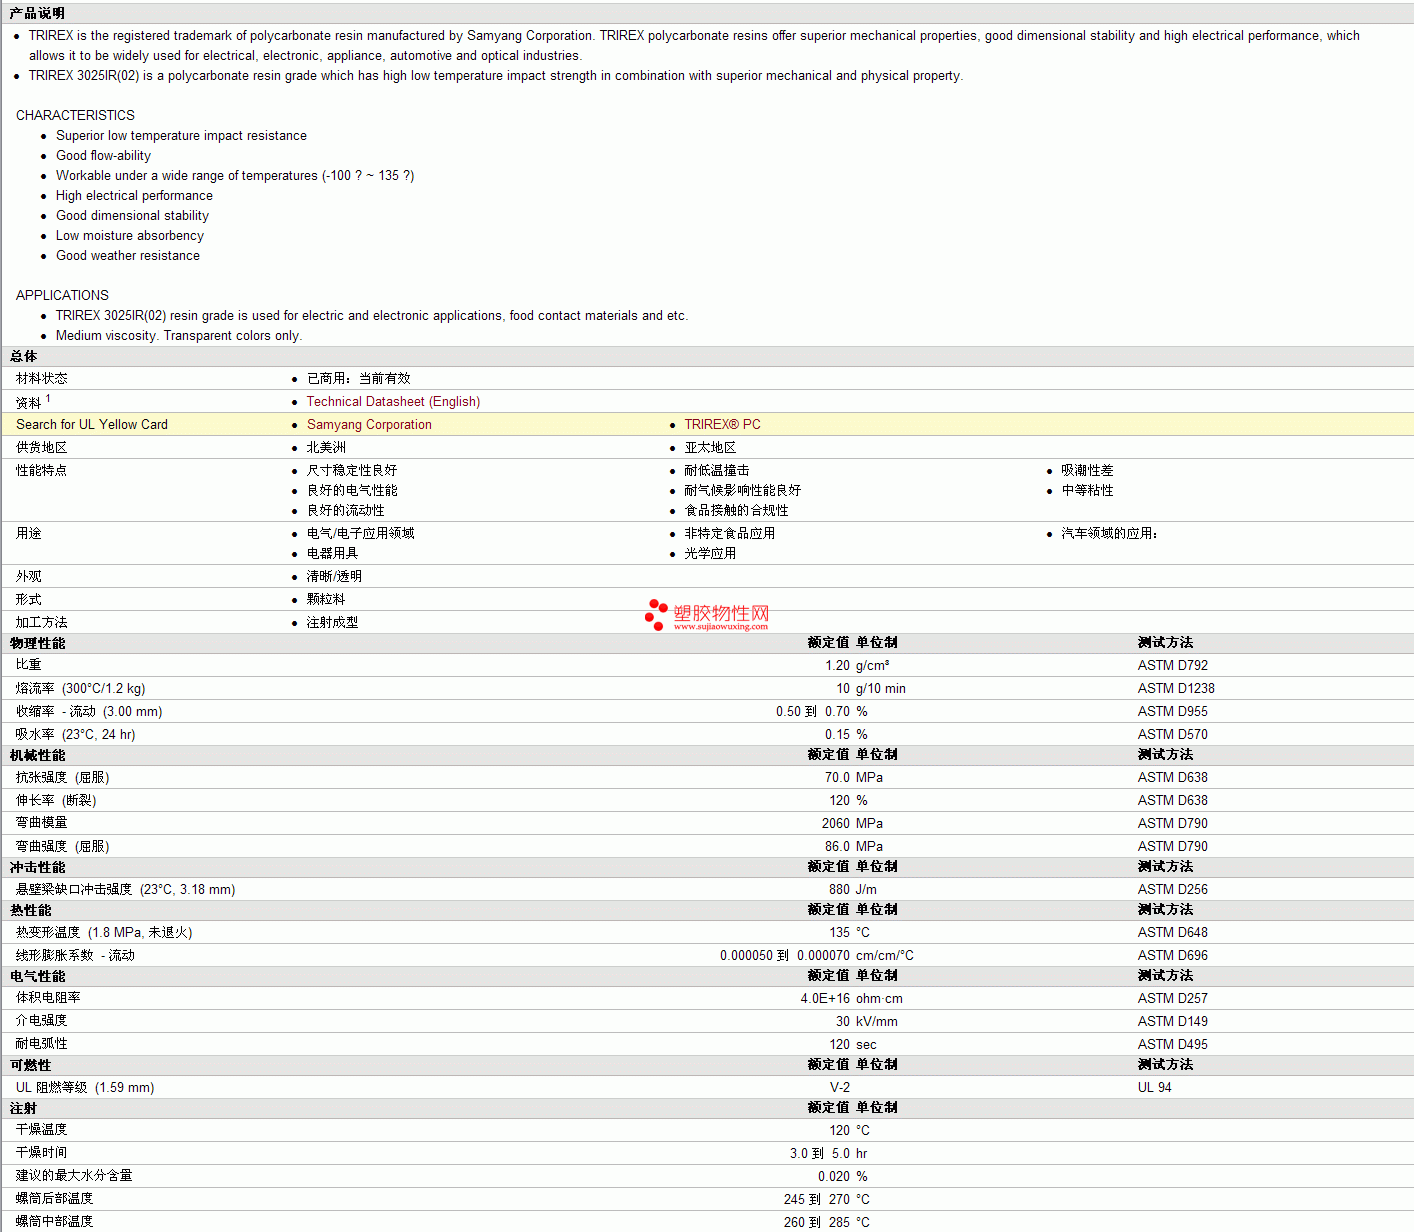1414x1232 pixels.
Task: Click the 尺寸稳定性良好 feature entry
Action: coord(352,470)
